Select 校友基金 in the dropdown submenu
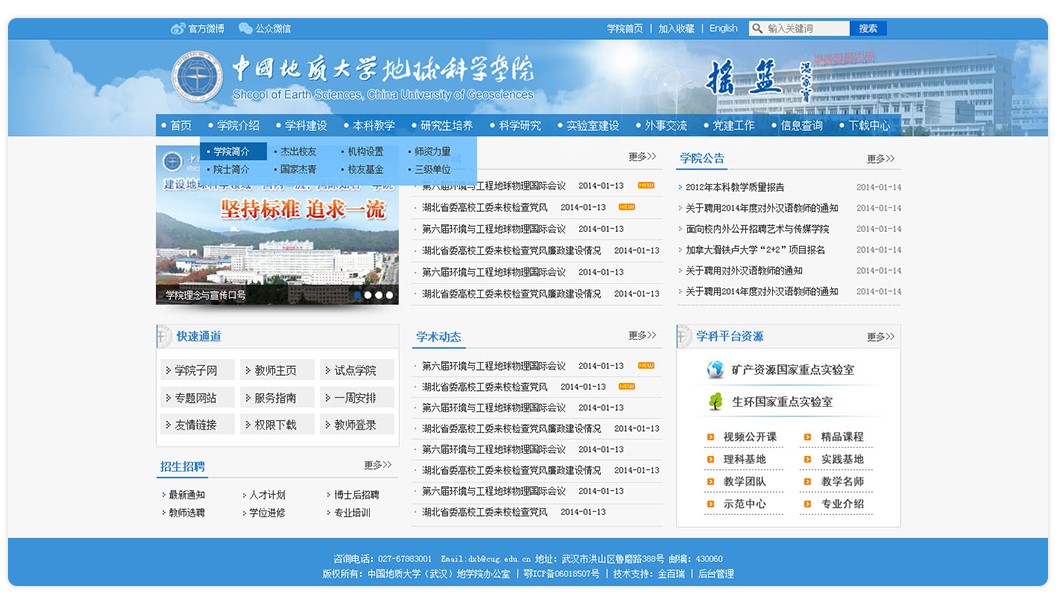This screenshot has height=602, width=1059. tap(365, 169)
